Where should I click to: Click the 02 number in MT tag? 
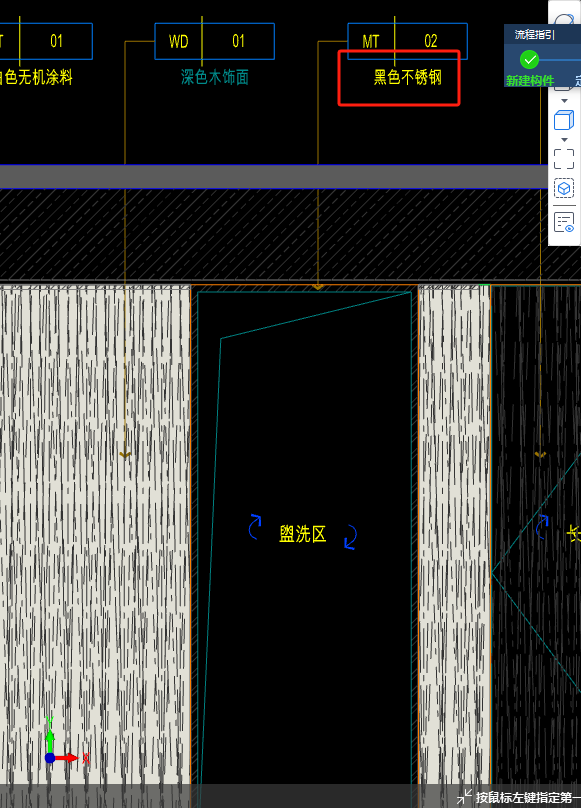[x=431, y=41]
